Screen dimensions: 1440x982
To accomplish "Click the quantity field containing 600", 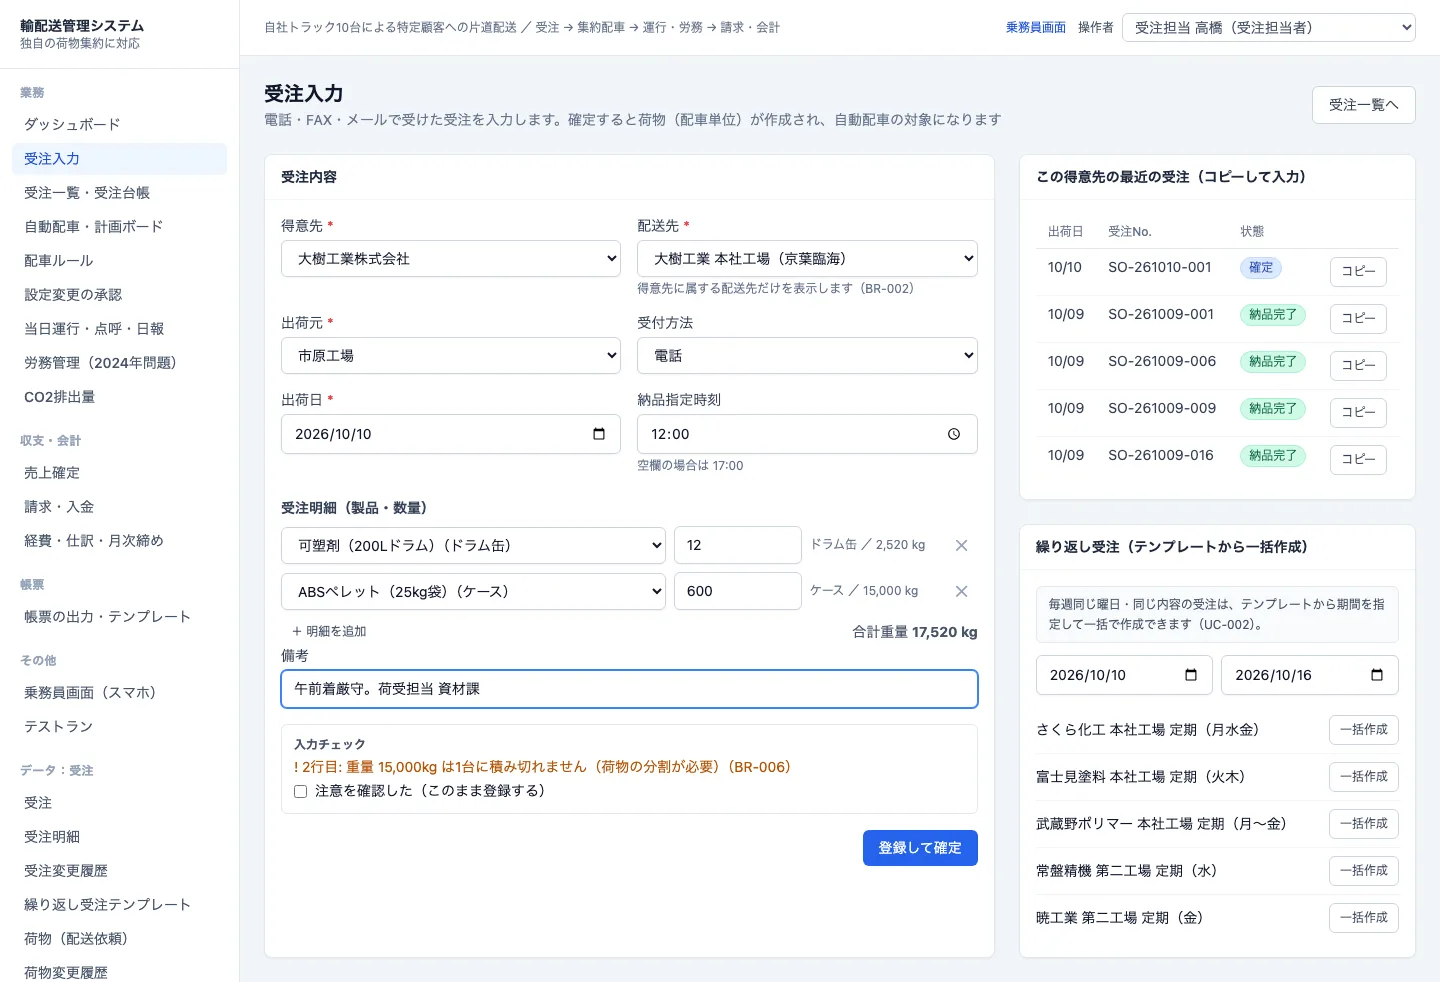I will pos(738,591).
